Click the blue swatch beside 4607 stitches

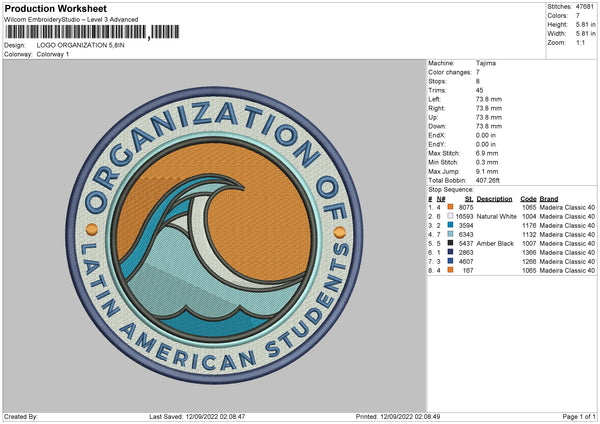[450, 261]
